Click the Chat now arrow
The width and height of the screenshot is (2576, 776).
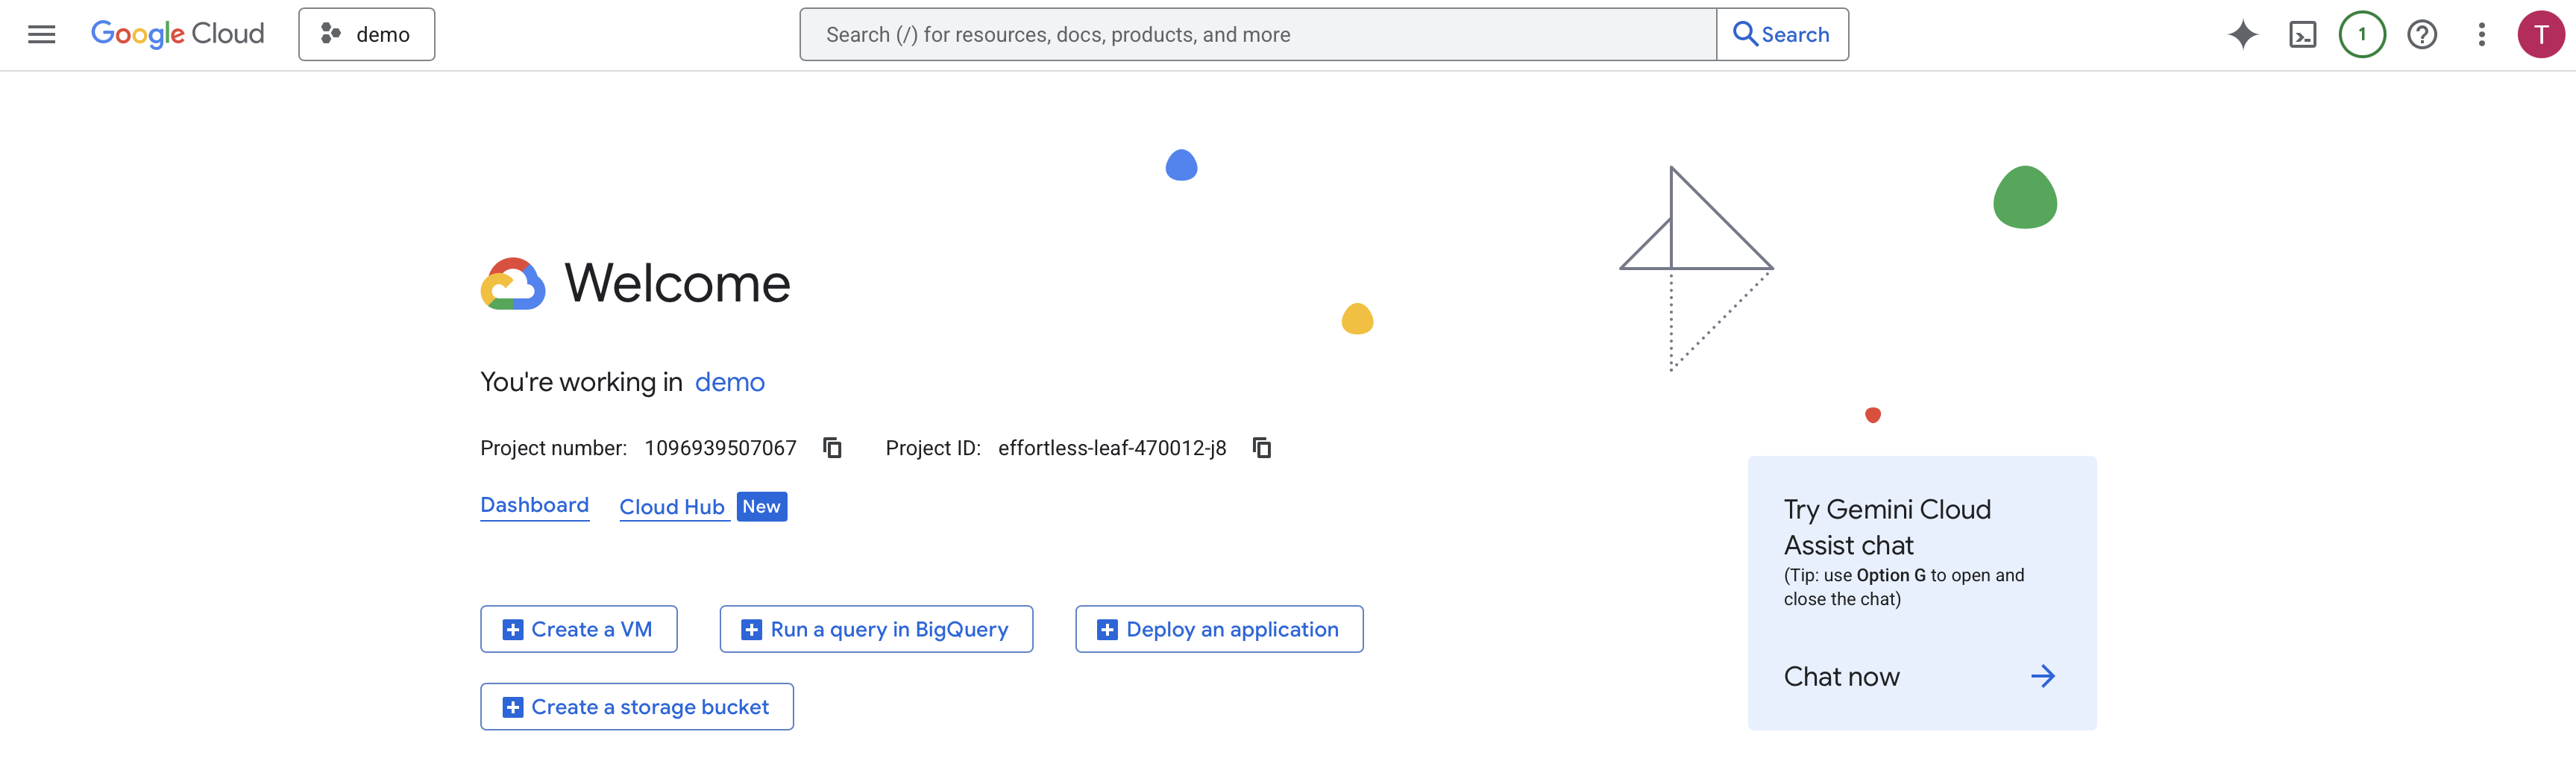point(2042,676)
